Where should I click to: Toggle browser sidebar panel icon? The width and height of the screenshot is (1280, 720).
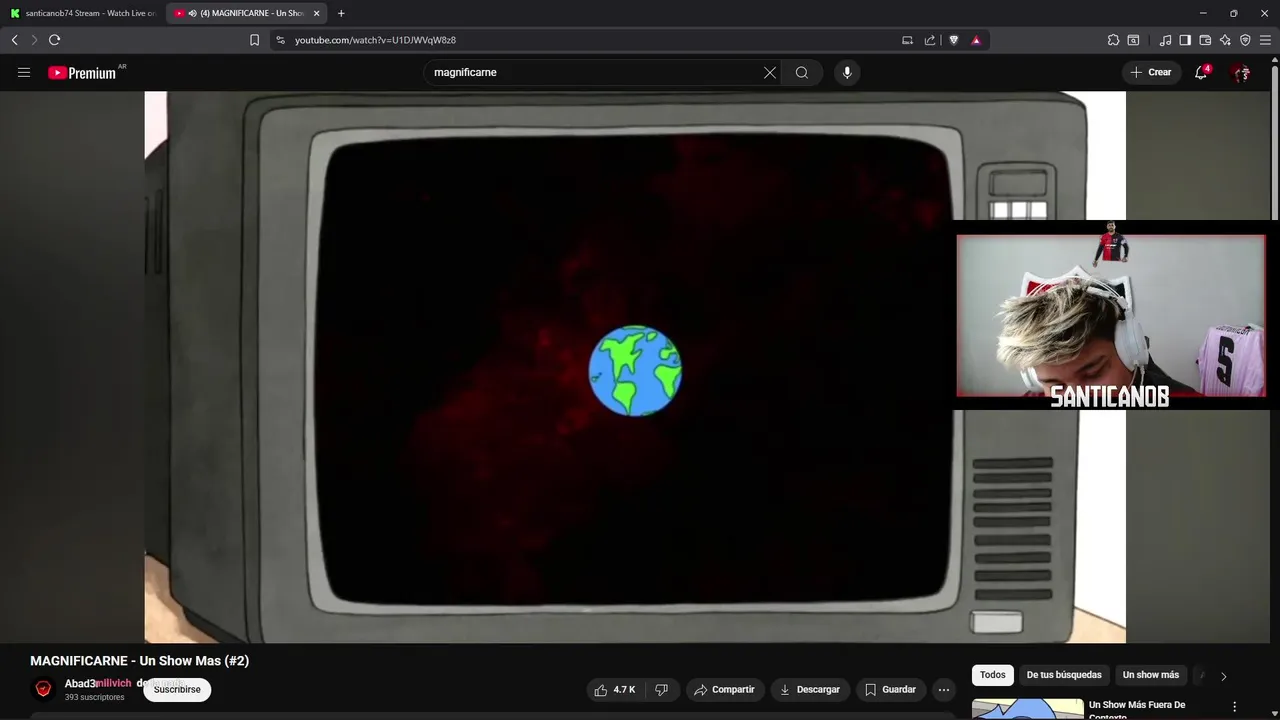pos(1185,40)
